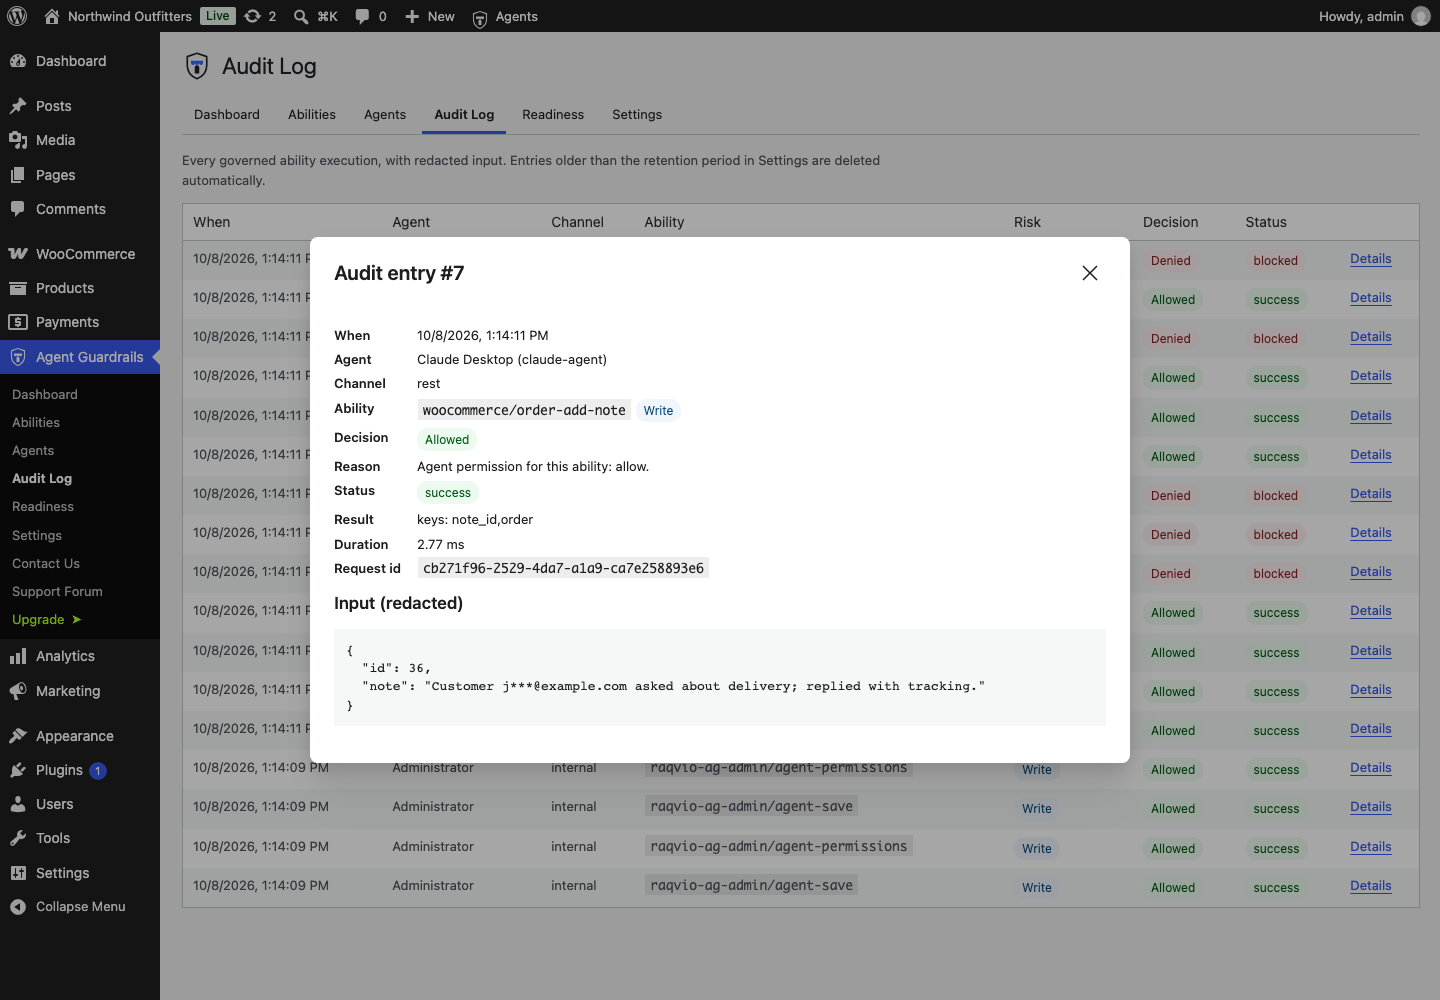The width and height of the screenshot is (1440, 1000).
Task: Open the New content dropdown in admin bar
Action: tap(429, 16)
